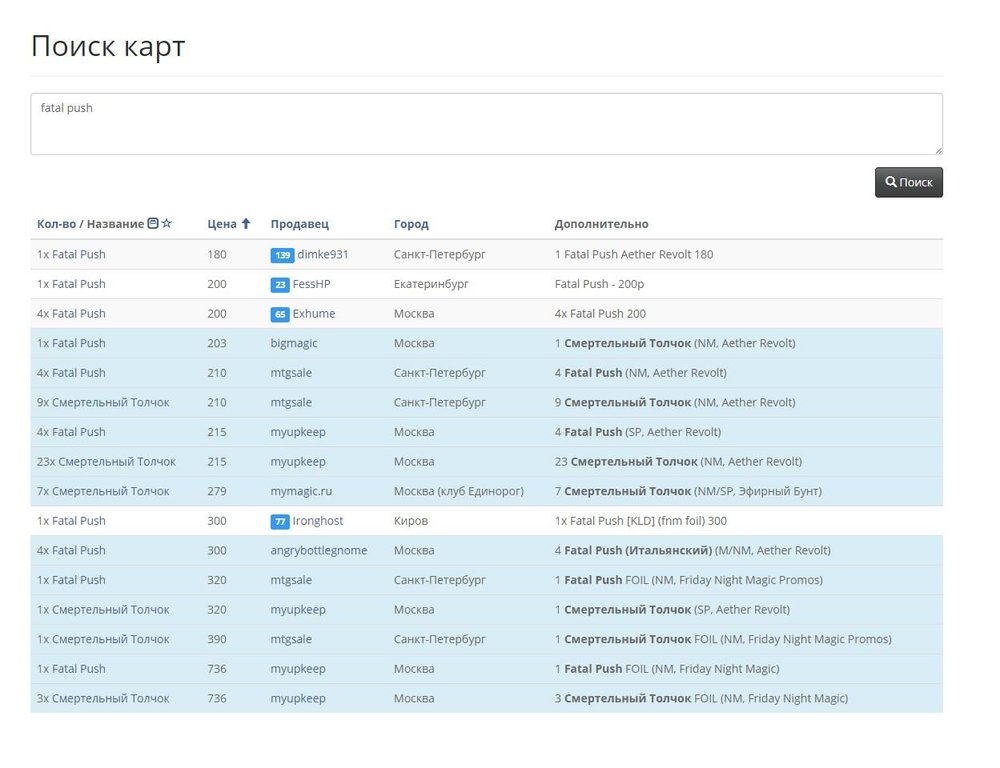Open seller bigmagic link
The height and width of the screenshot is (768, 1000).
294,343
